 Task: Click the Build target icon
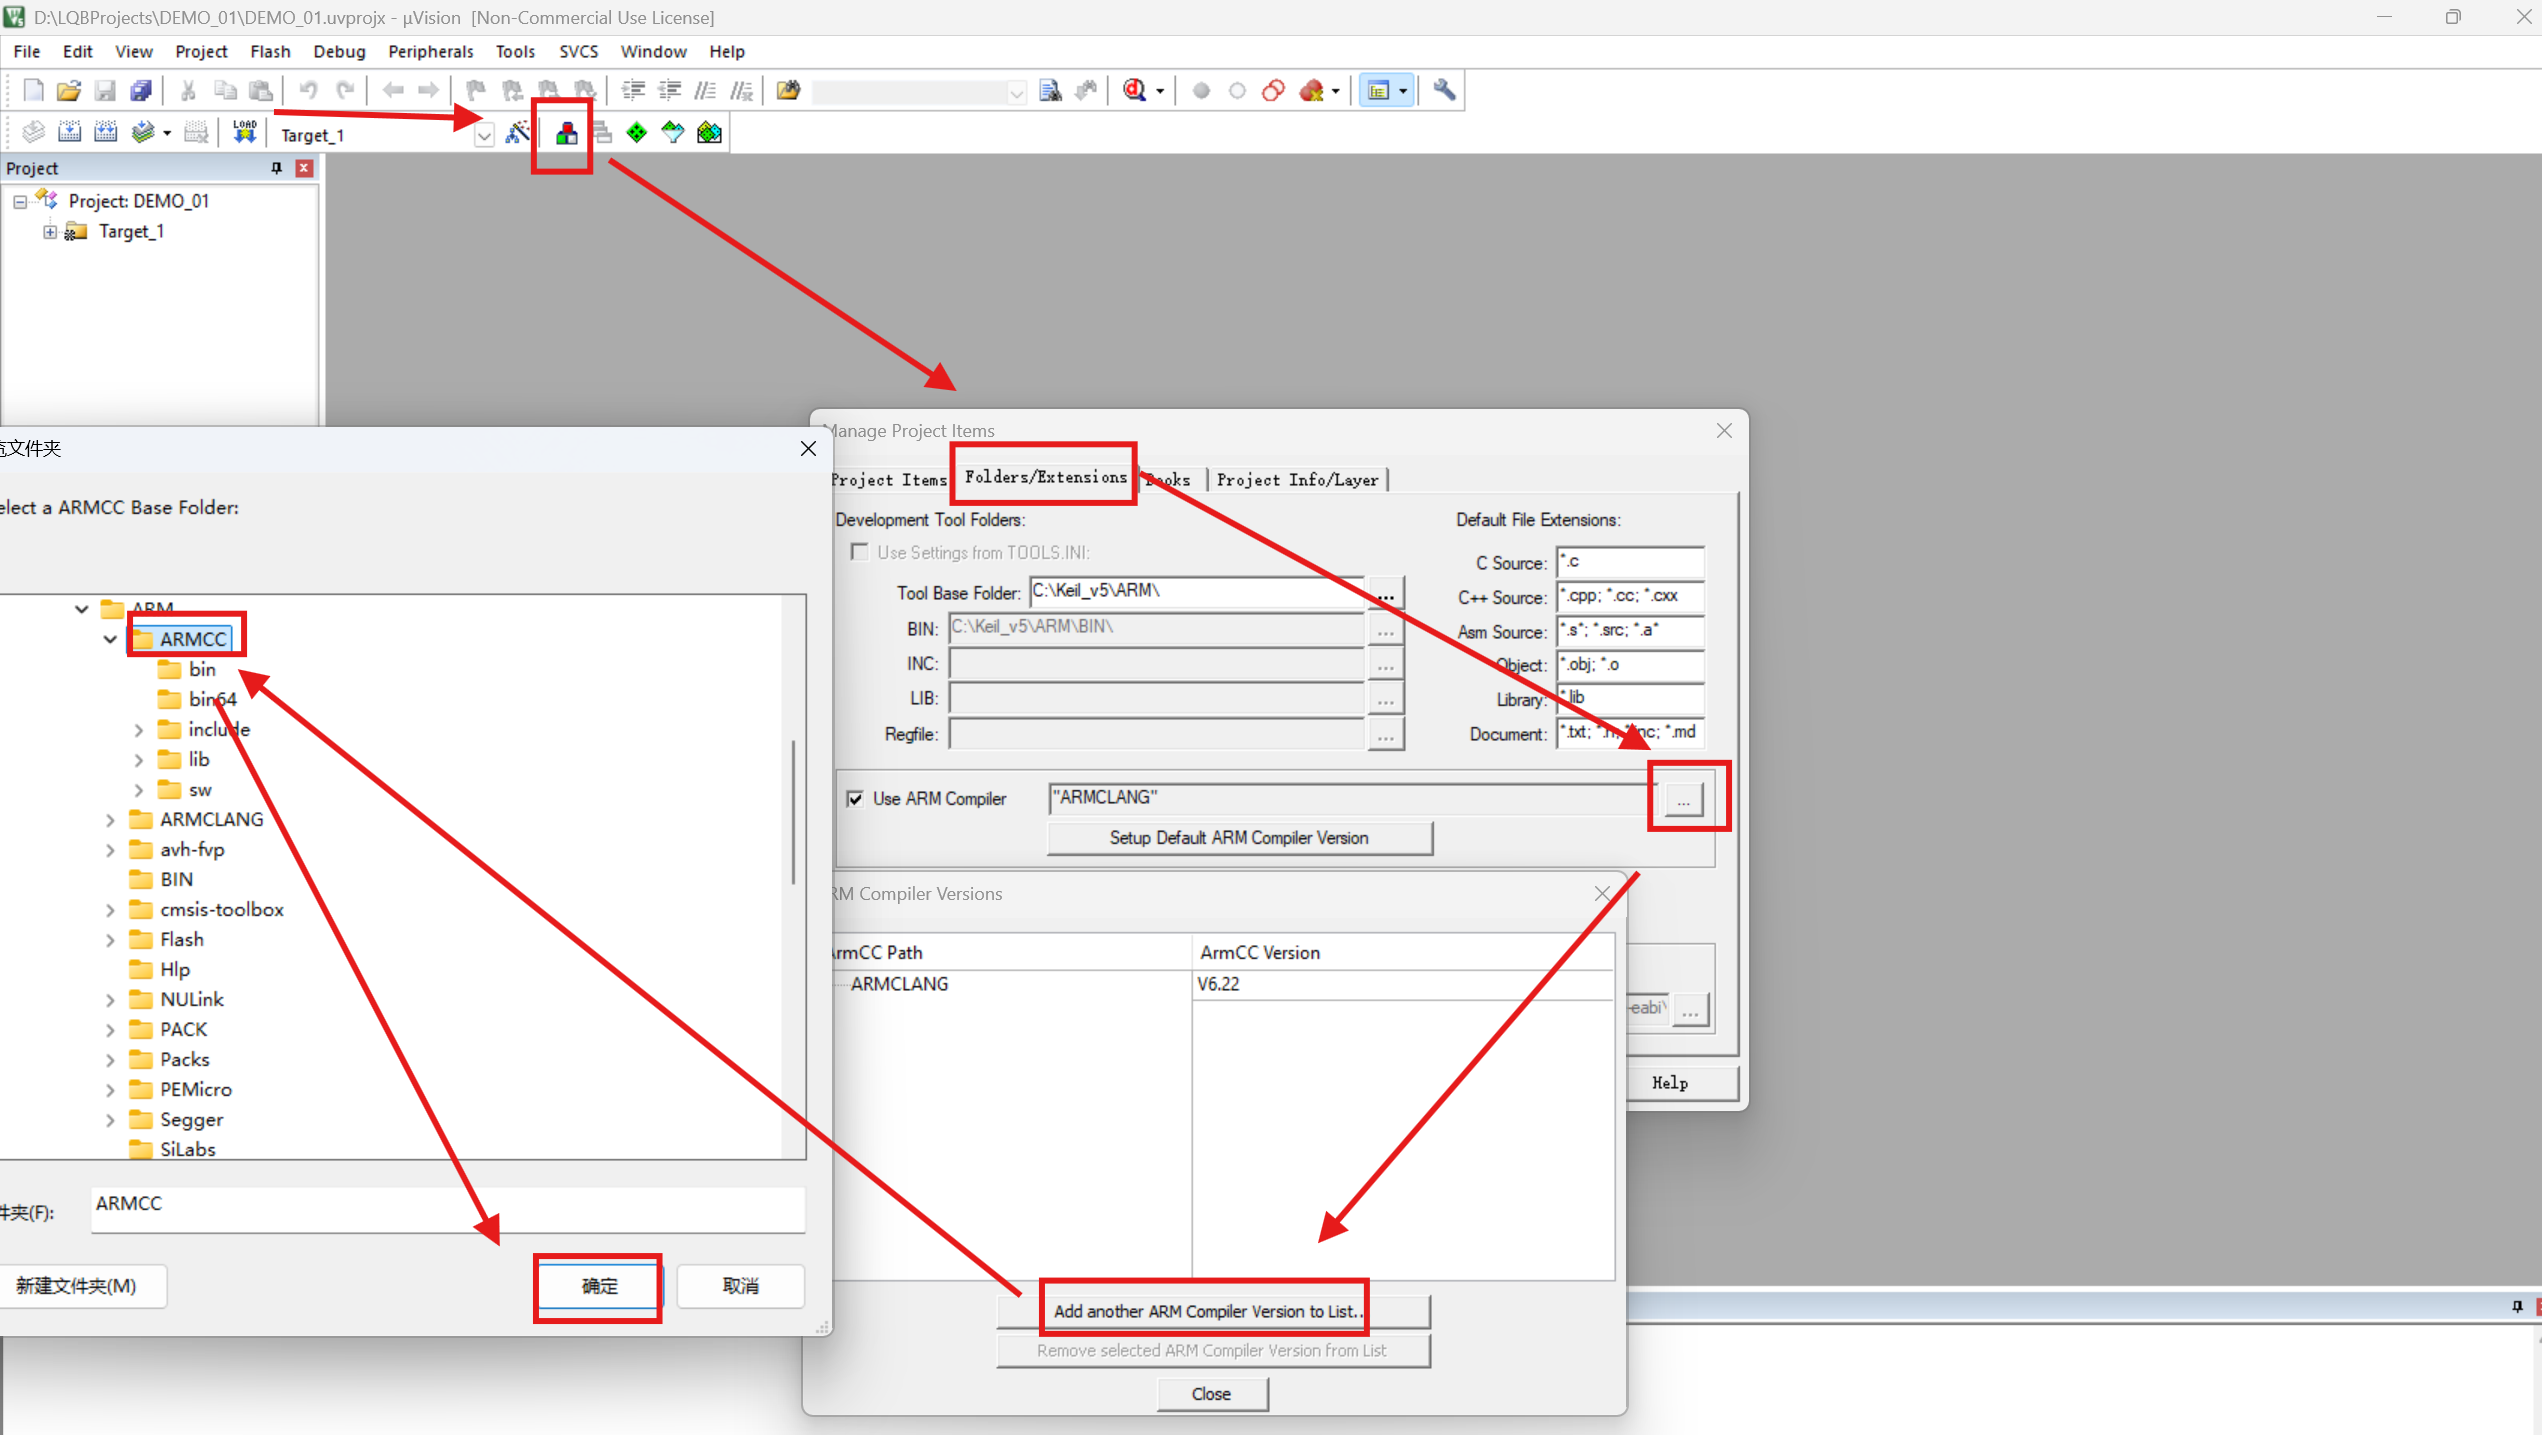click(69, 133)
